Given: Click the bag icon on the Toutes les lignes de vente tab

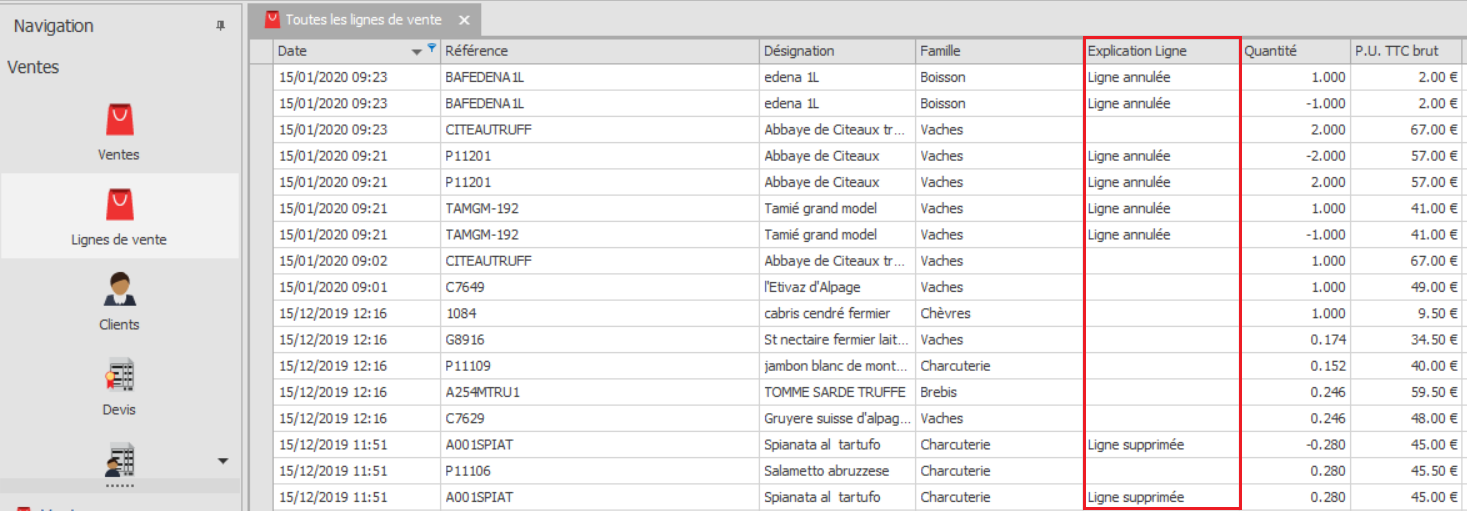Looking at the screenshot, I should [272, 19].
